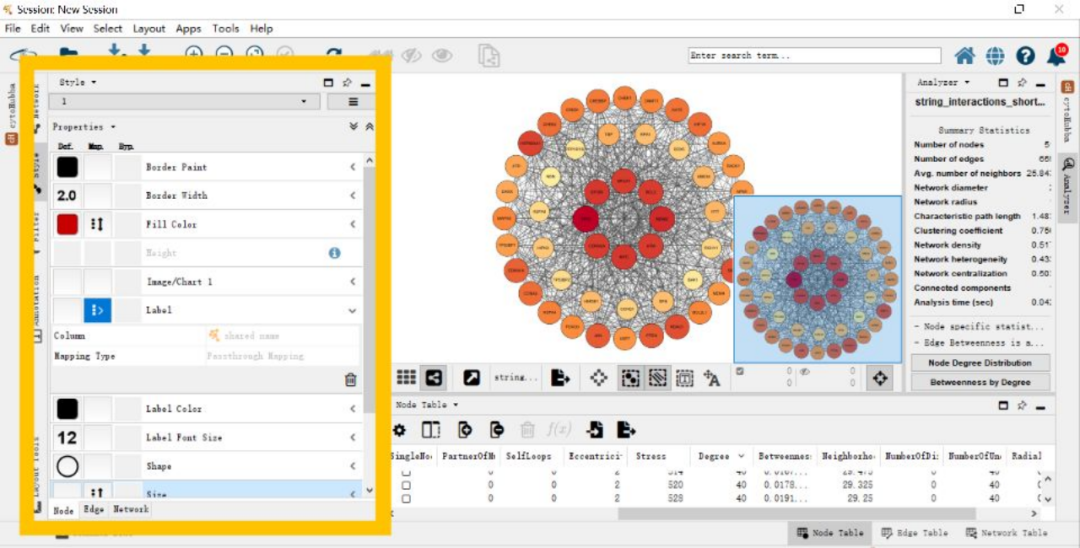This screenshot has height=548, width=1080.
Task: Open the Style panel dropdown arrow
Action: point(94,83)
